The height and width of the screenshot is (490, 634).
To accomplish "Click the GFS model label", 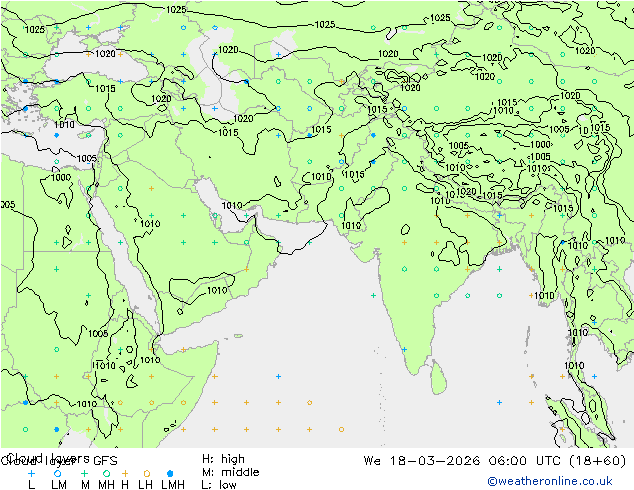I will pos(105,461).
